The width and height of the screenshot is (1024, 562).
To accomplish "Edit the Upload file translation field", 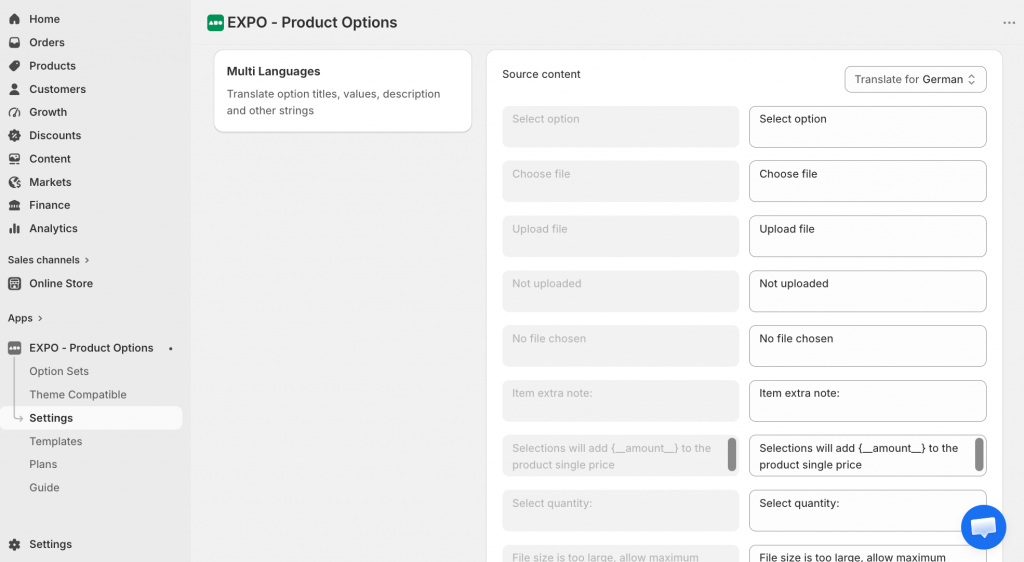I will pyautogui.click(x=867, y=236).
